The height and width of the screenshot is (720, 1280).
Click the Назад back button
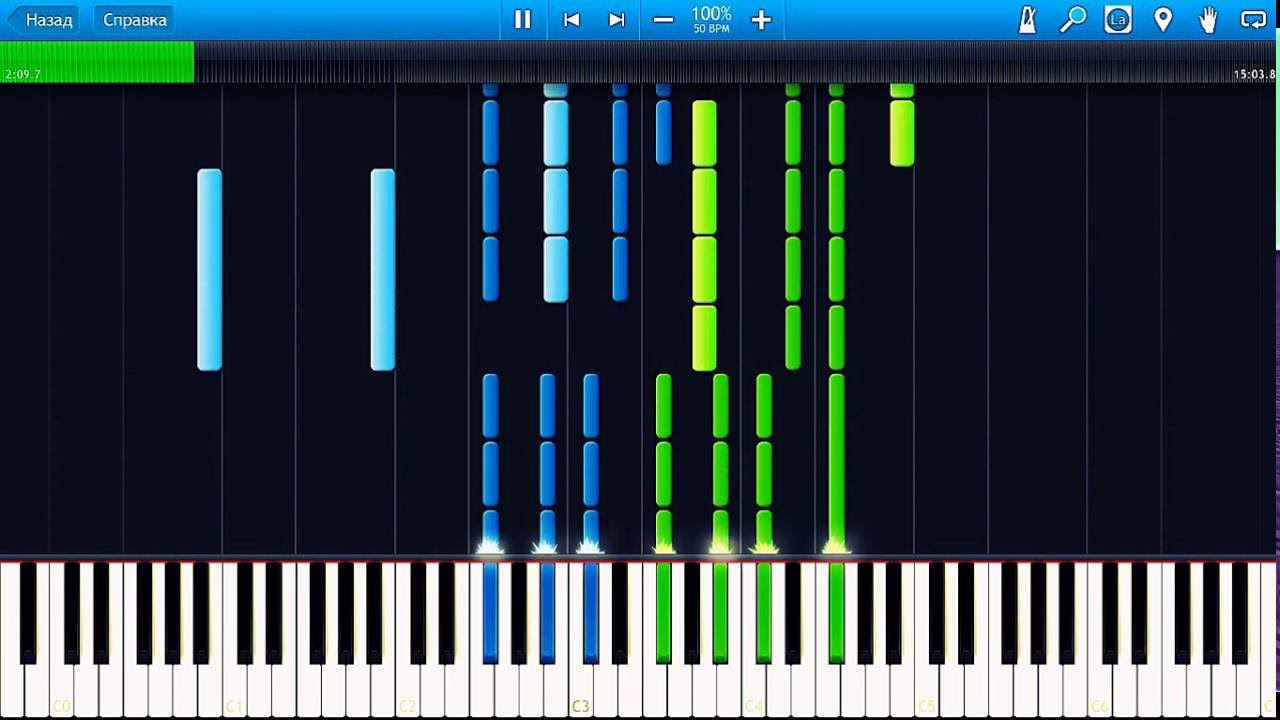(x=43, y=19)
